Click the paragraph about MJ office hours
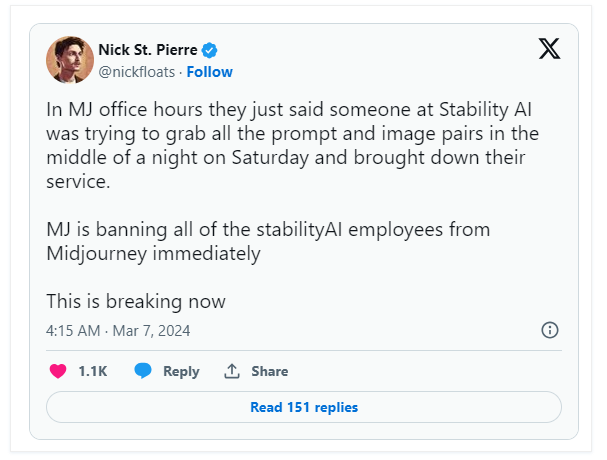Image resolution: width=607 pixels, height=460 pixels. (292, 145)
